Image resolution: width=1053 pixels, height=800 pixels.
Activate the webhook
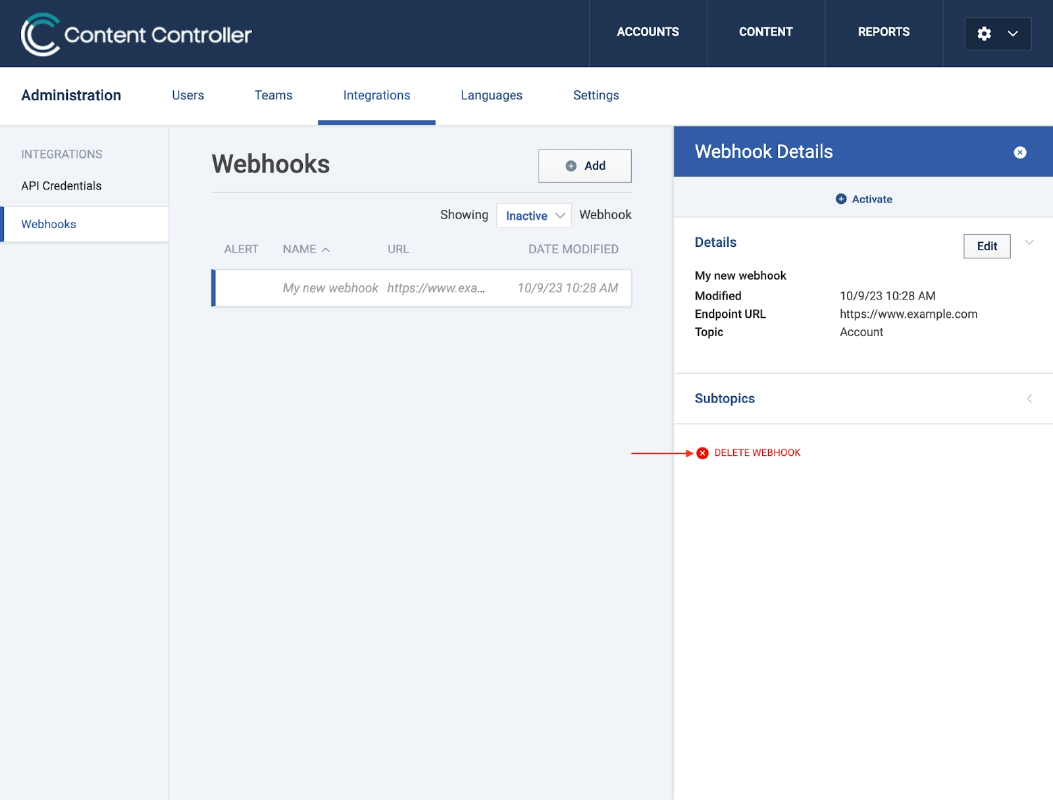864,199
